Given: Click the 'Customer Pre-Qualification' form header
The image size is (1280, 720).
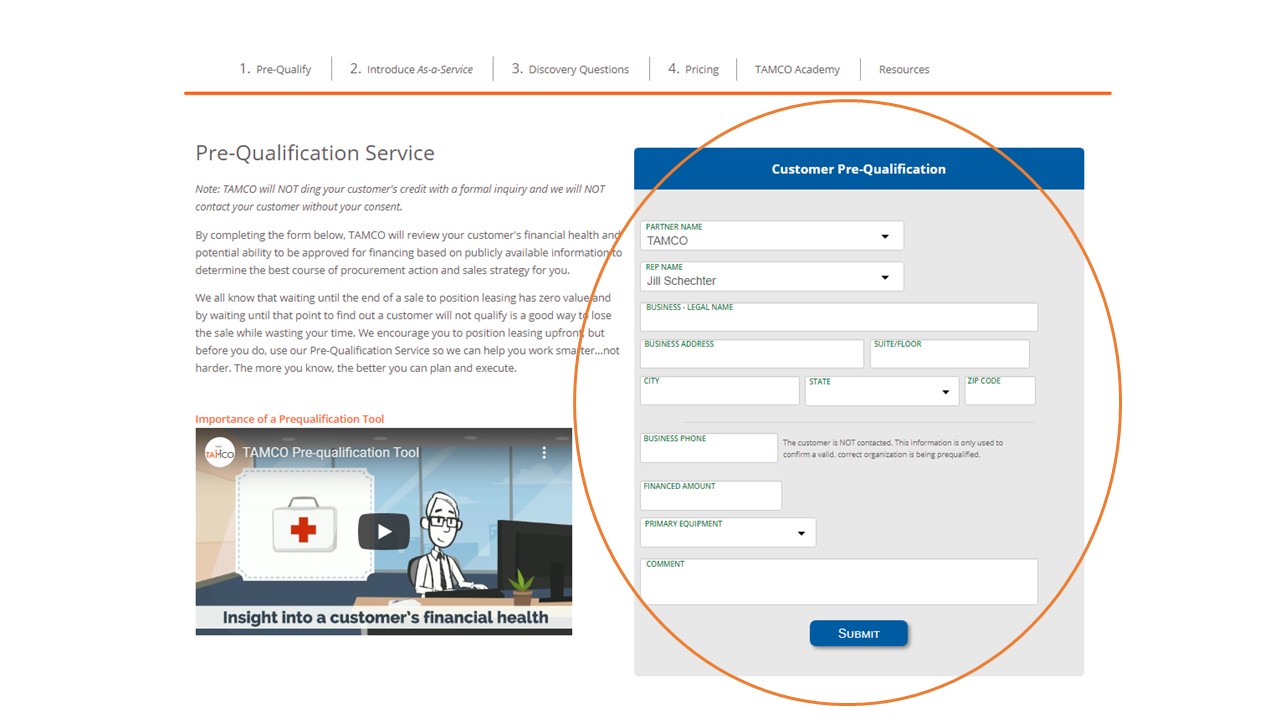Looking at the screenshot, I should [x=859, y=169].
